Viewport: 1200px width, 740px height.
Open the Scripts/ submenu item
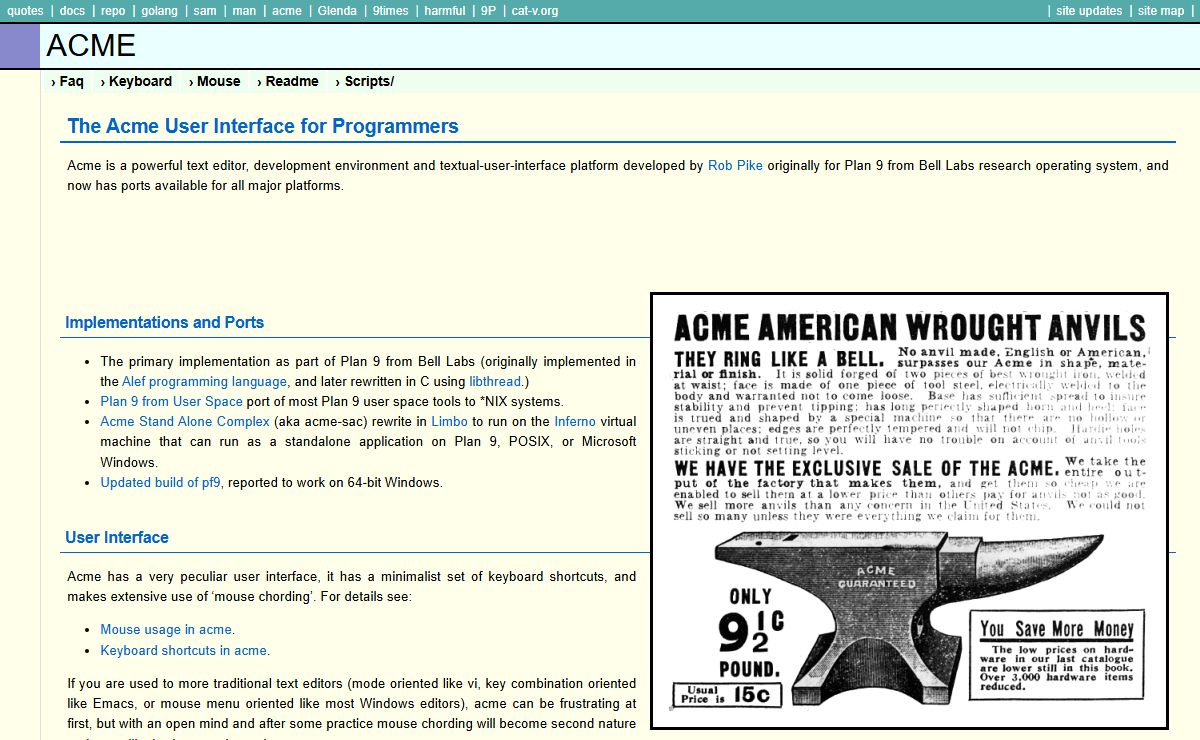tap(365, 82)
